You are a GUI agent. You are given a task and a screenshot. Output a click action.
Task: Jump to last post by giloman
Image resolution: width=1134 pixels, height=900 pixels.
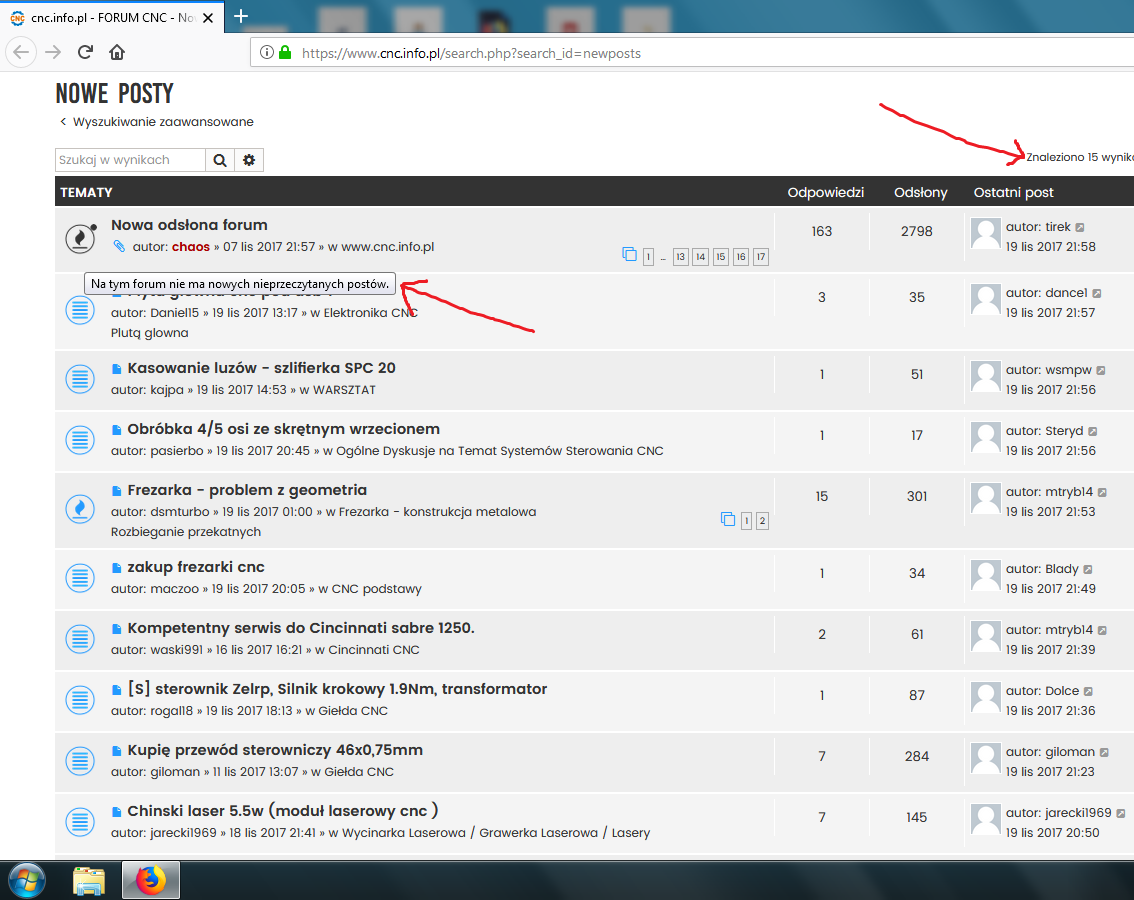click(x=1104, y=752)
